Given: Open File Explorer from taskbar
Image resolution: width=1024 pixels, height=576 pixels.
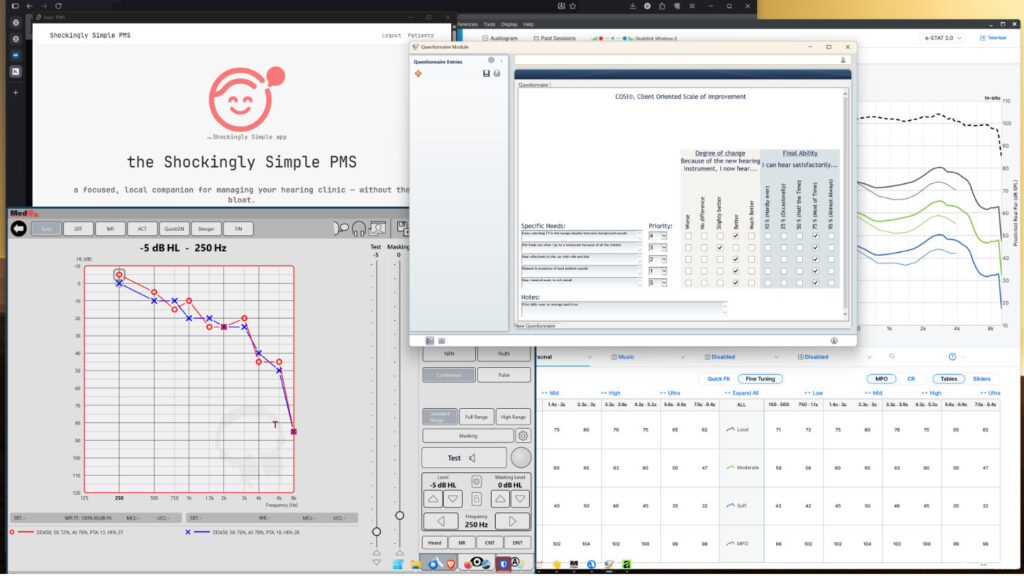Looking at the screenshot, I should tap(415, 564).
